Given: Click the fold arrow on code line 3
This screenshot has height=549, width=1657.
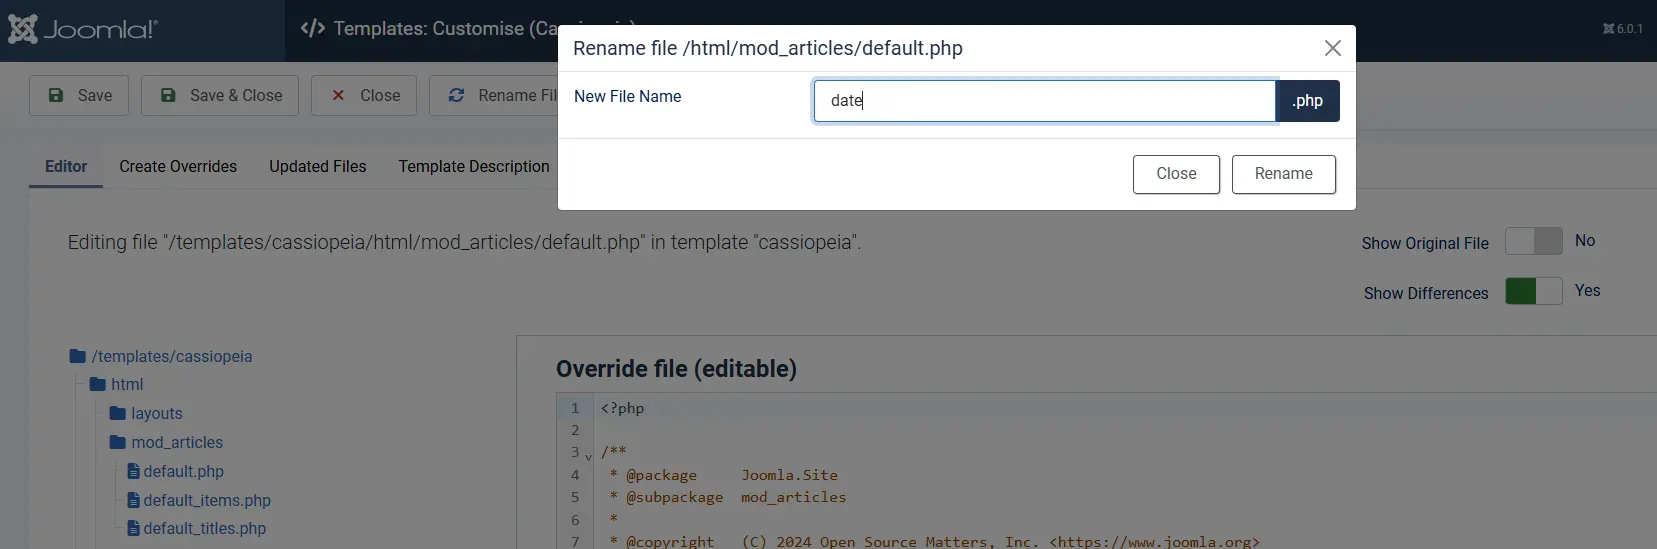Looking at the screenshot, I should pyautogui.click(x=588, y=456).
